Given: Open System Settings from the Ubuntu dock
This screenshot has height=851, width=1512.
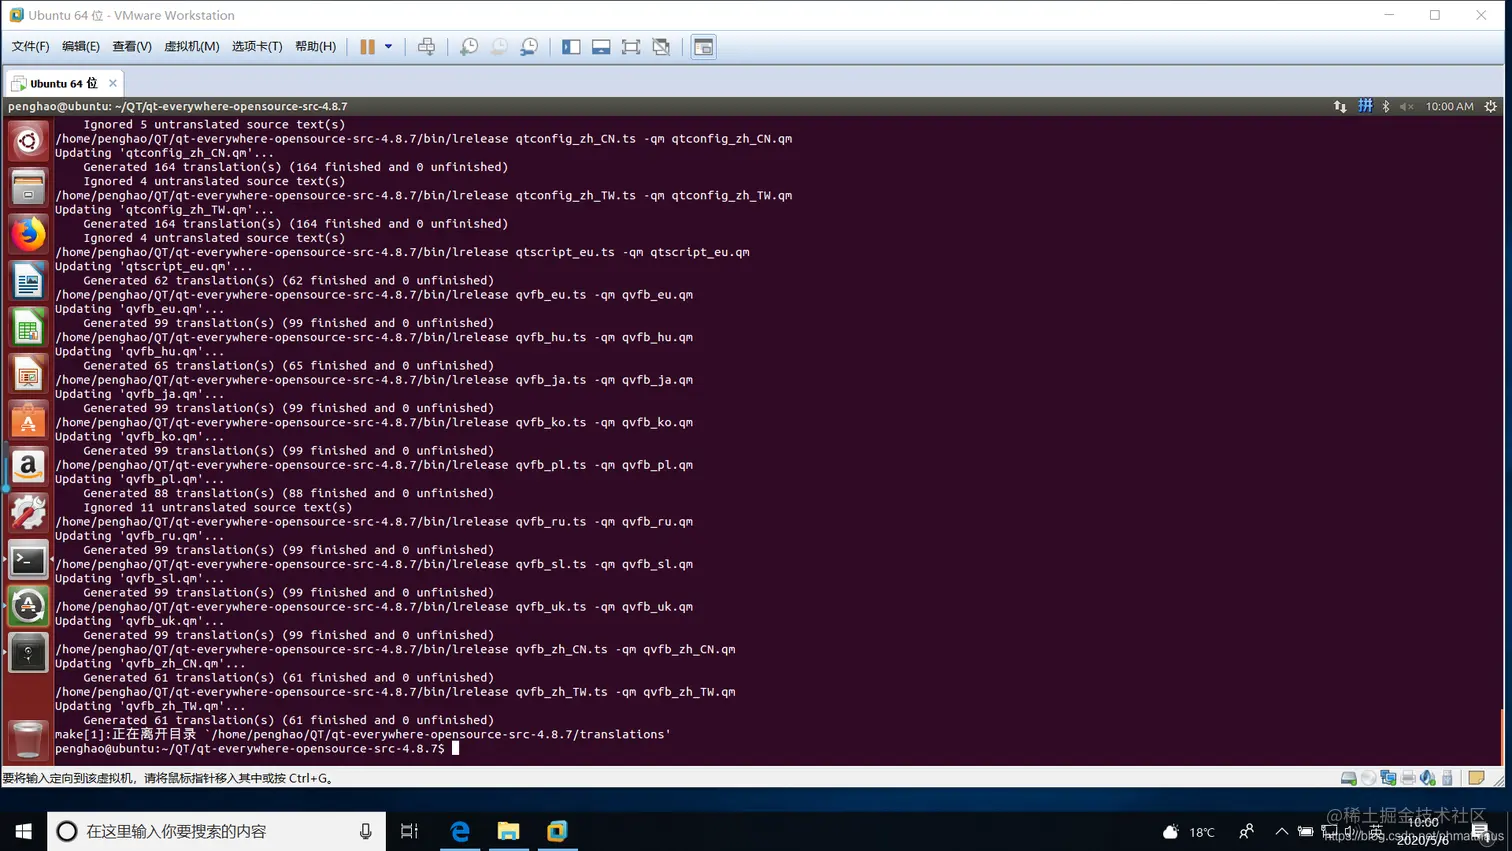Looking at the screenshot, I should pyautogui.click(x=28, y=513).
